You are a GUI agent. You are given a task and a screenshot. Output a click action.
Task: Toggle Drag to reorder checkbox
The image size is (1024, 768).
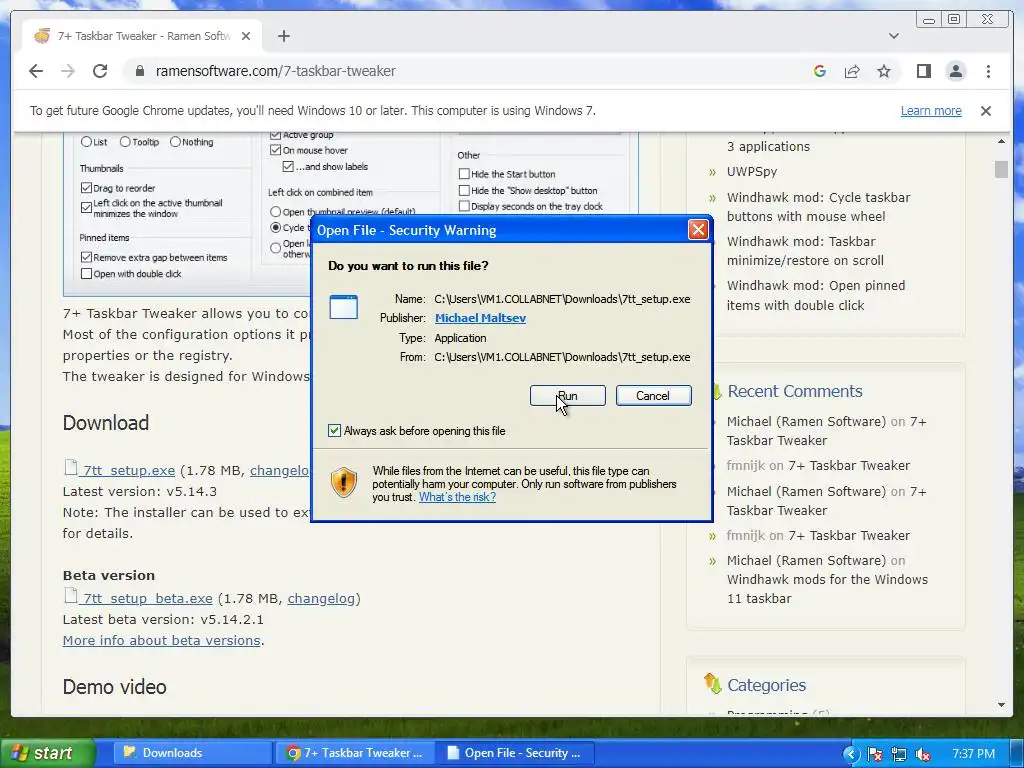tap(86, 187)
